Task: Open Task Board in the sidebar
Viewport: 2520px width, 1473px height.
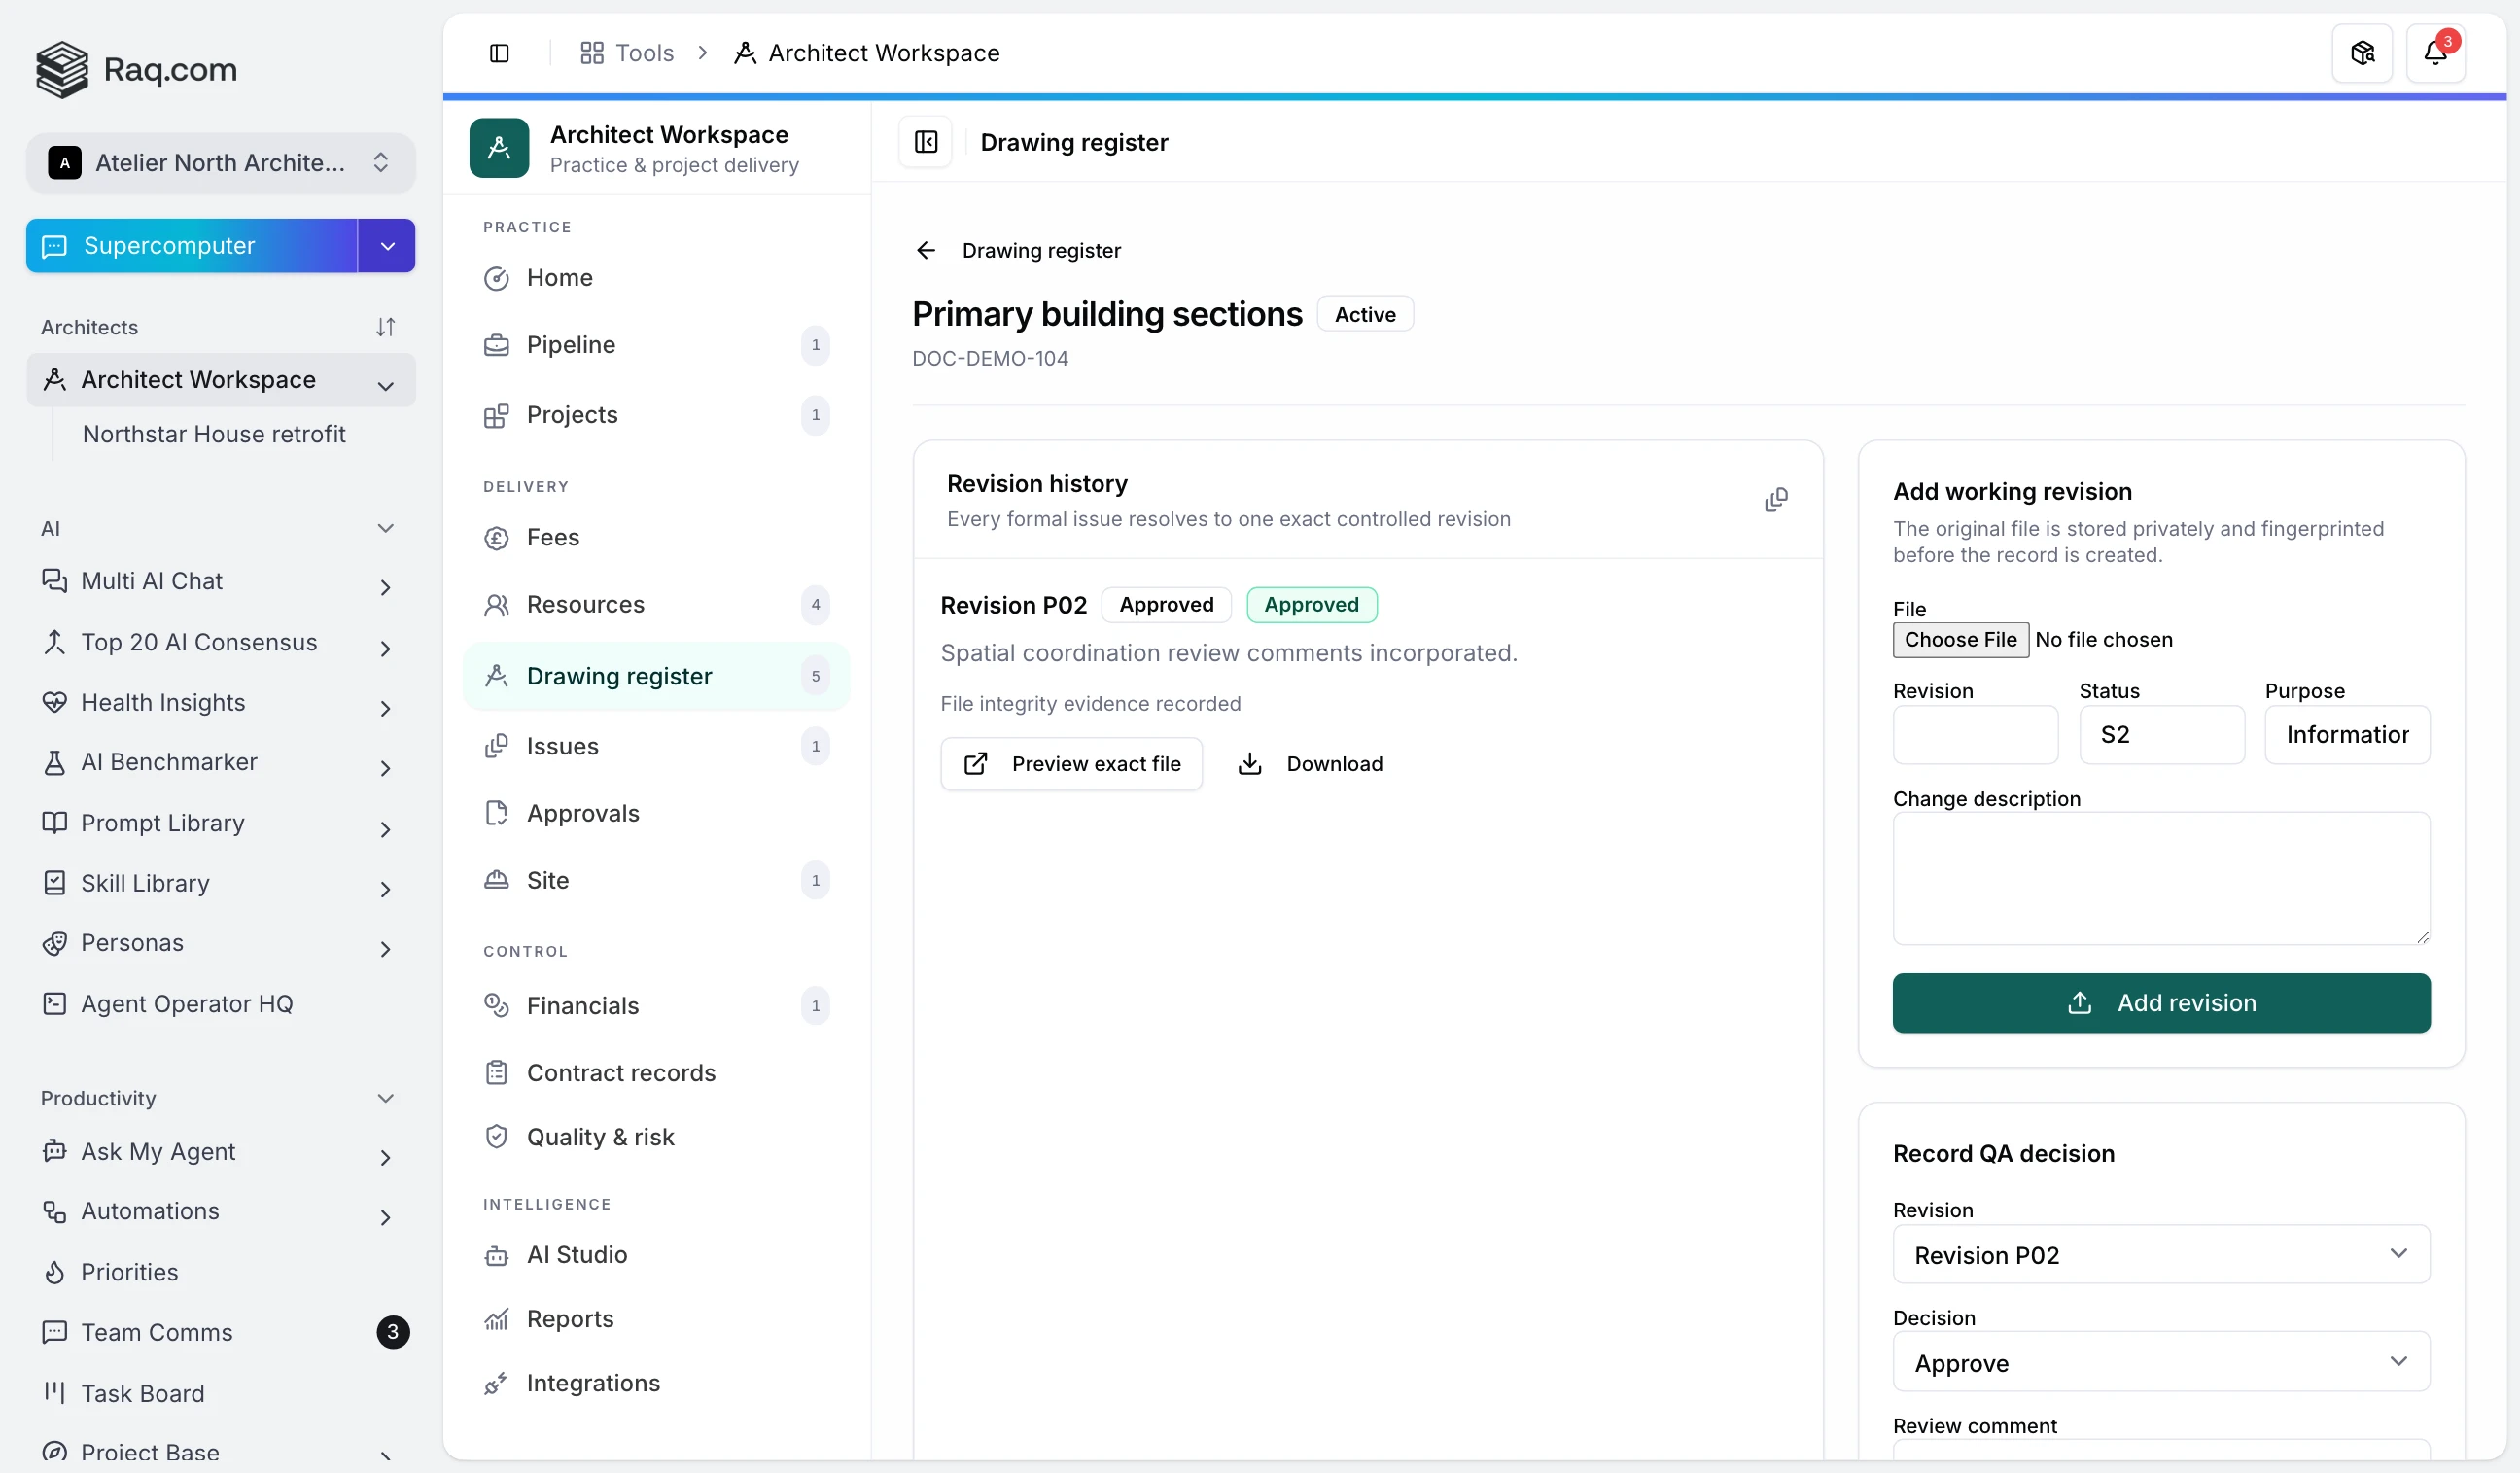Action: (220, 1393)
